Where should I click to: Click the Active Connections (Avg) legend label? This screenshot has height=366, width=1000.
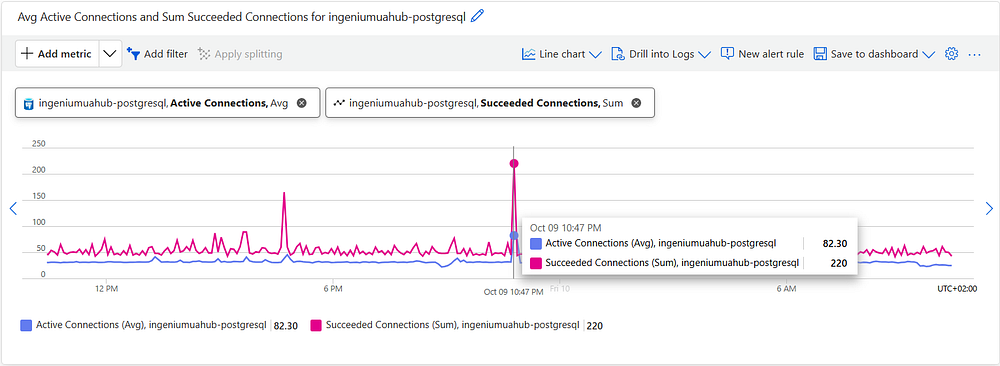tap(151, 325)
